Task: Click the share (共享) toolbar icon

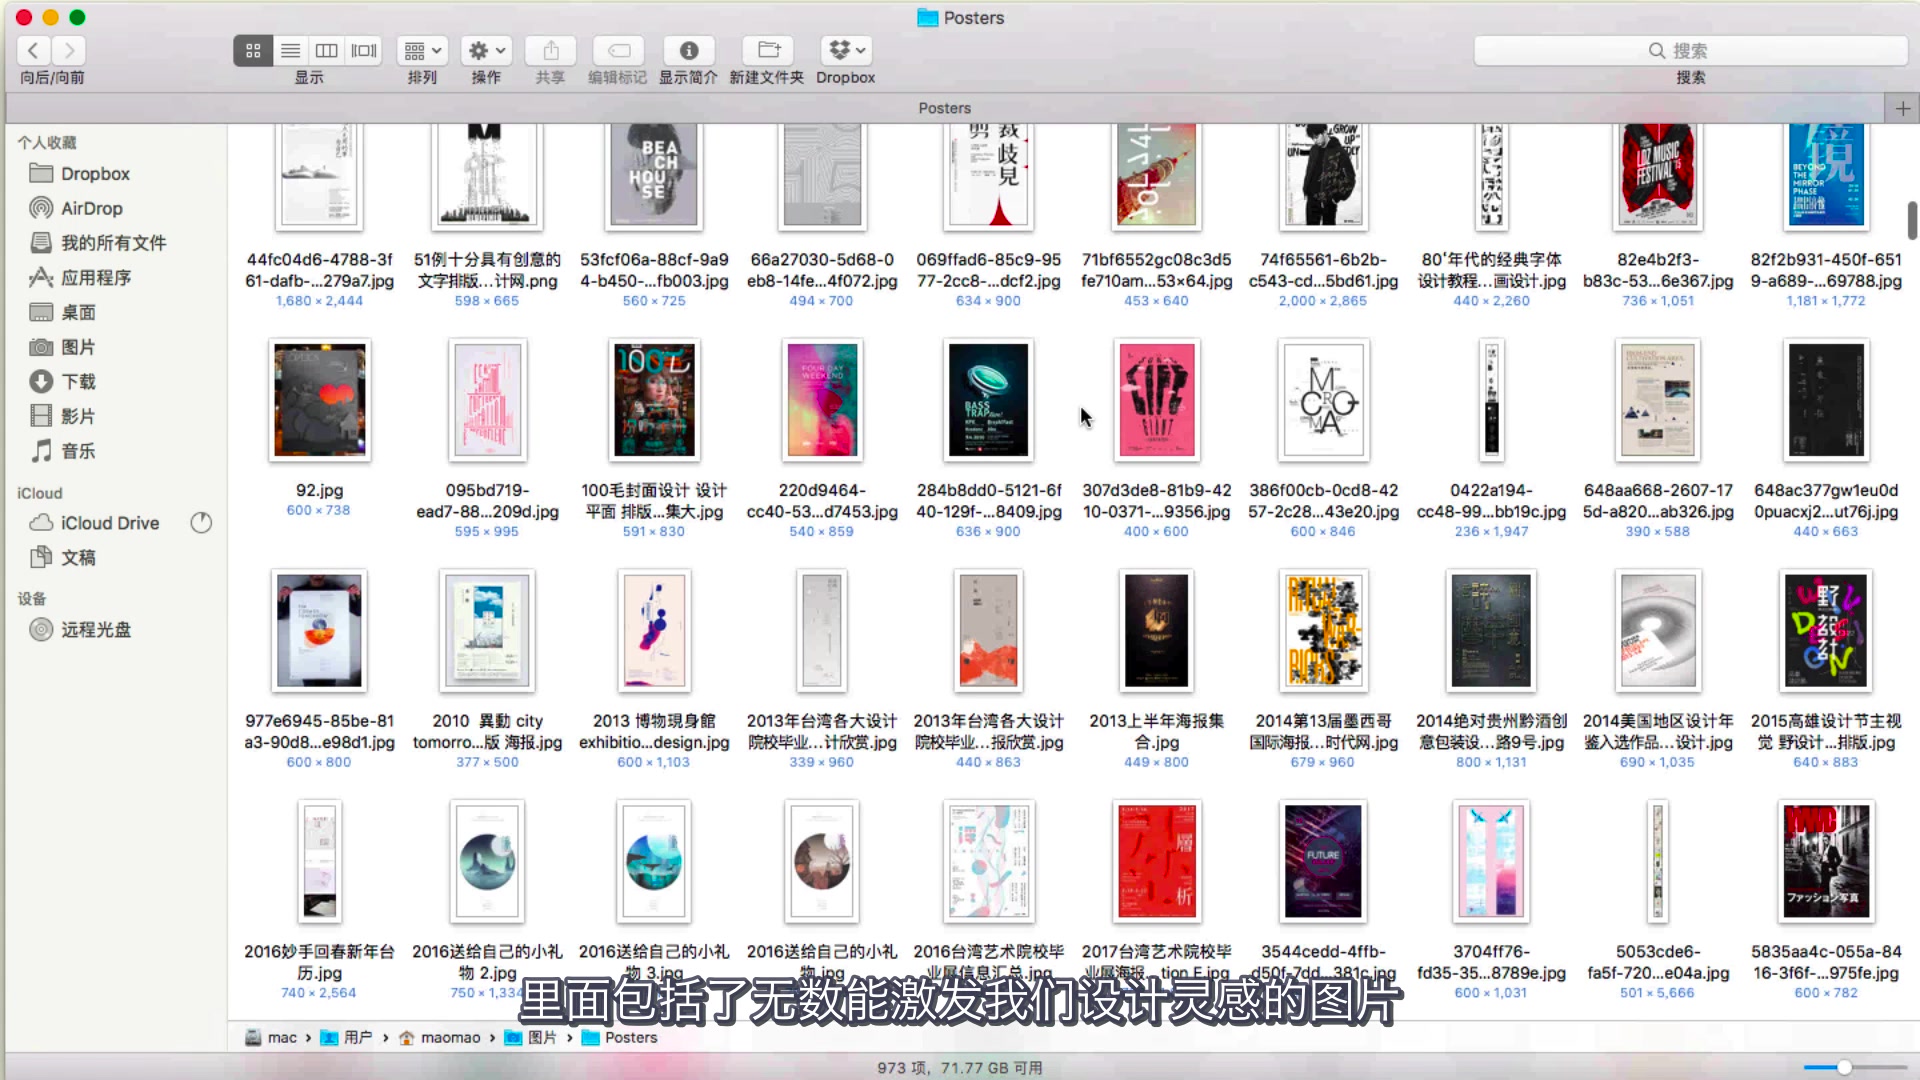Action: pyautogui.click(x=550, y=50)
